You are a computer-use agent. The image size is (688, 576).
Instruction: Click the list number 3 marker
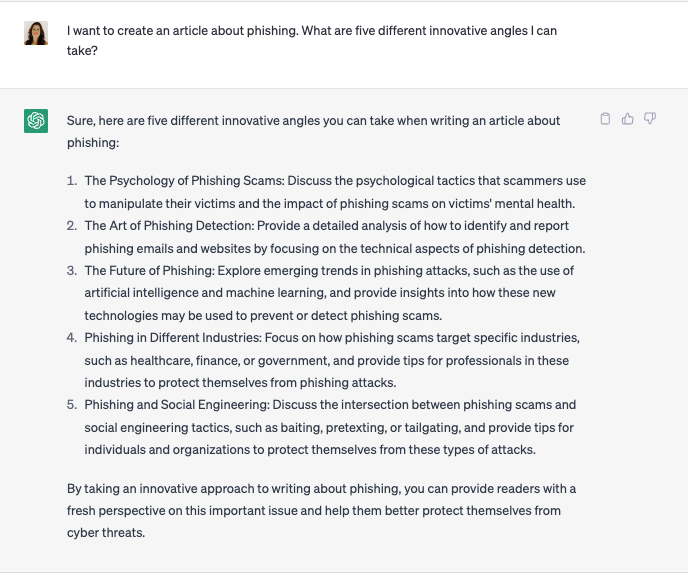pyautogui.click(x=72, y=271)
